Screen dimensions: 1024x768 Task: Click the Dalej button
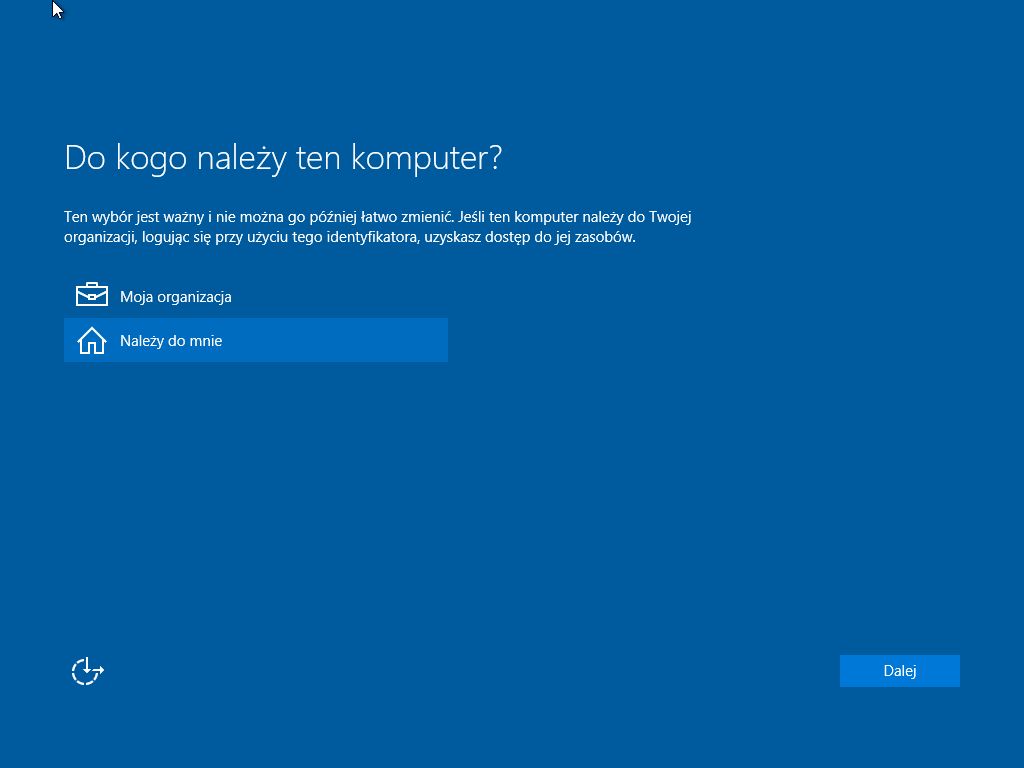coord(899,671)
